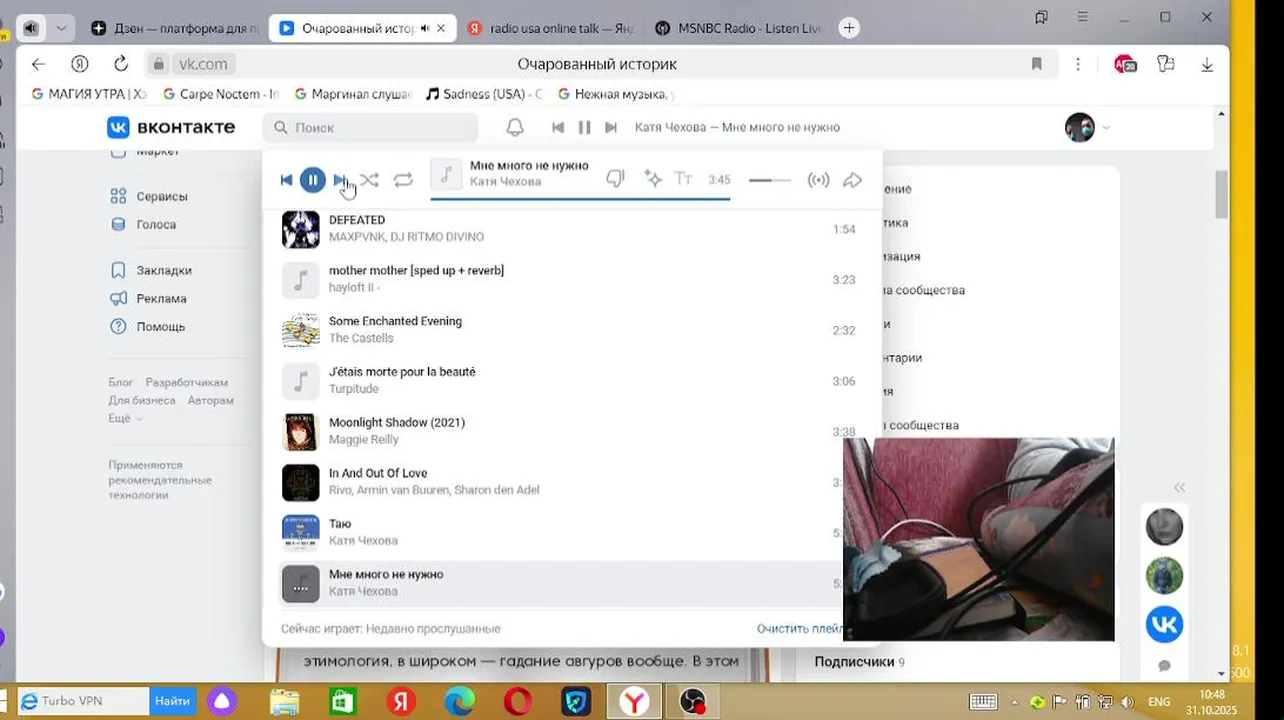
Task: Click the VK search field
Action: (371, 127)
